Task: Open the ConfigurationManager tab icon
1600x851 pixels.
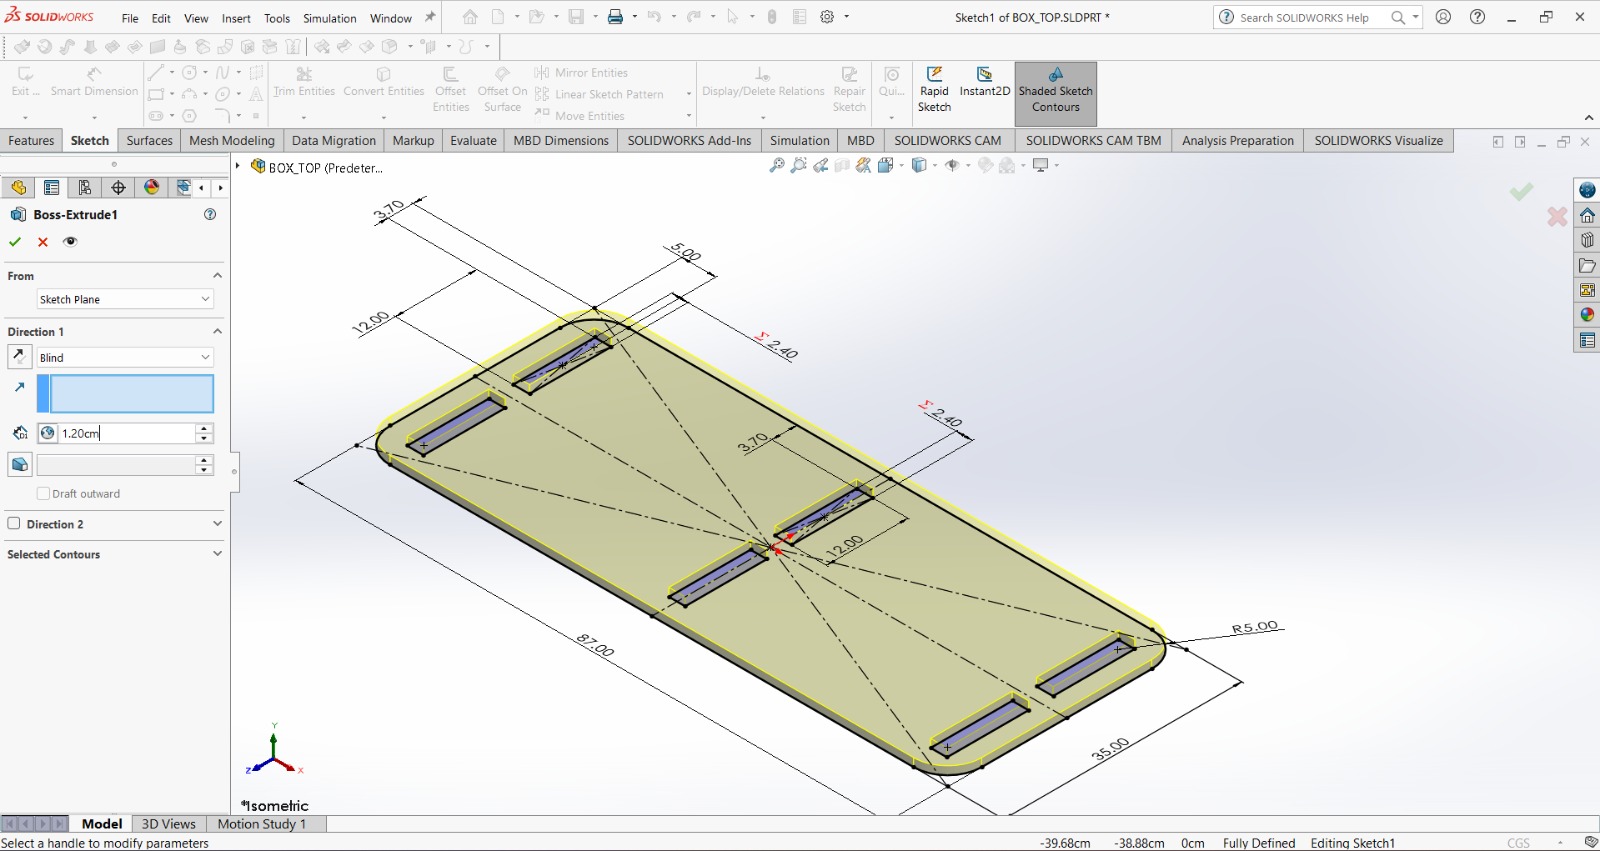Action: 85,188
